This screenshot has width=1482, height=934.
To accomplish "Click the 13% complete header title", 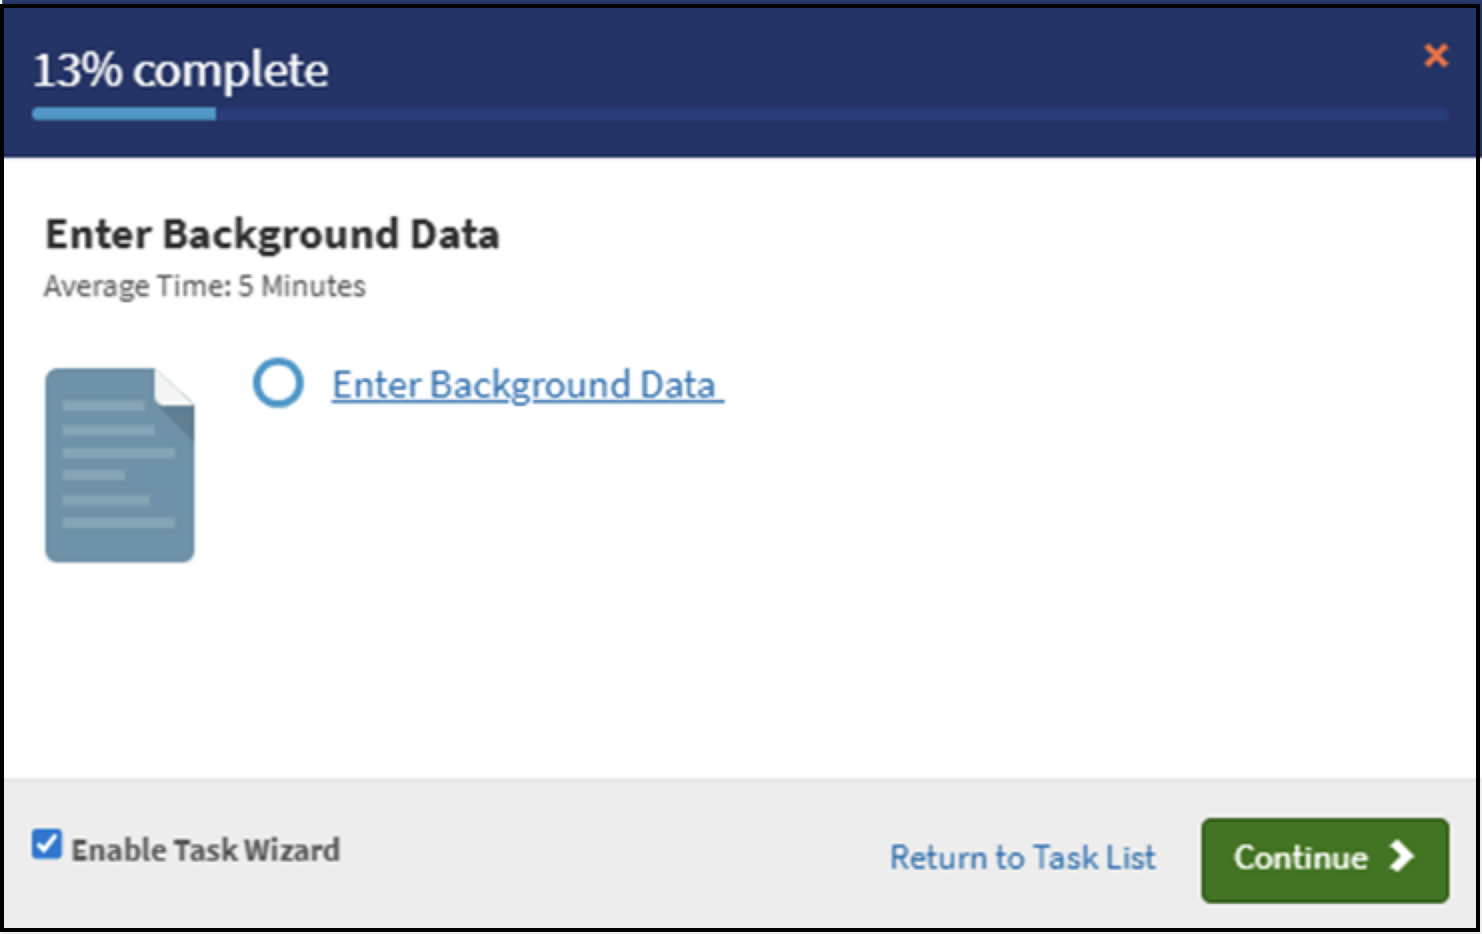I will [181, 70].
